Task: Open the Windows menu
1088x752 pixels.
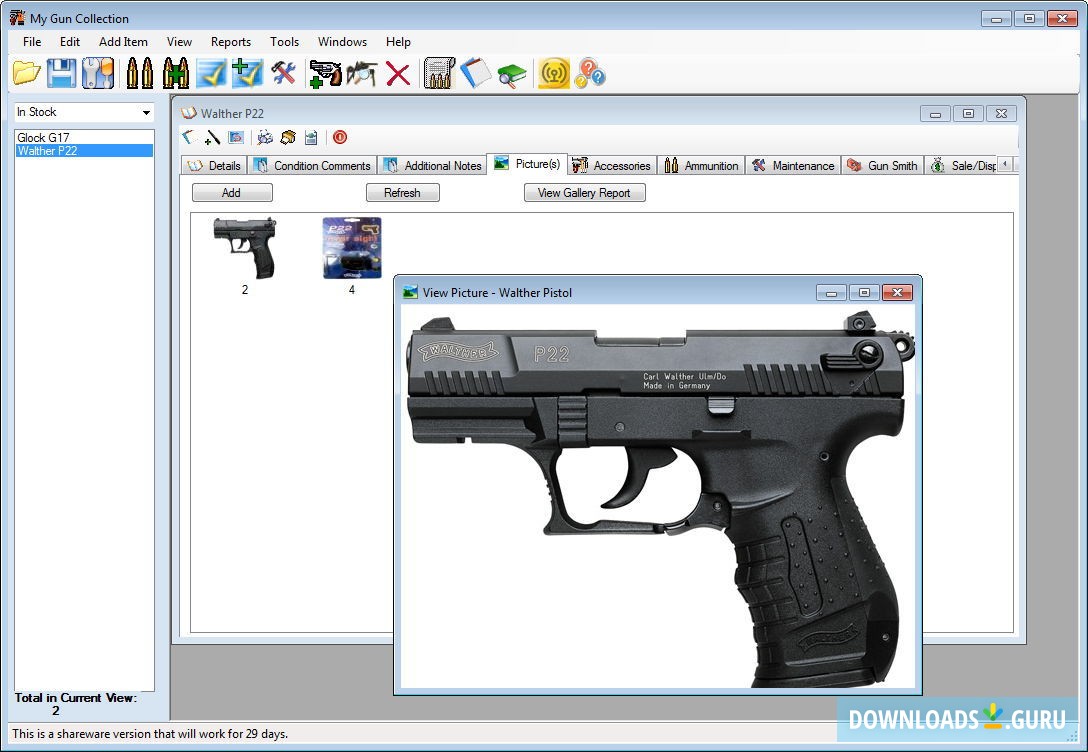Action: click(342, 42)
